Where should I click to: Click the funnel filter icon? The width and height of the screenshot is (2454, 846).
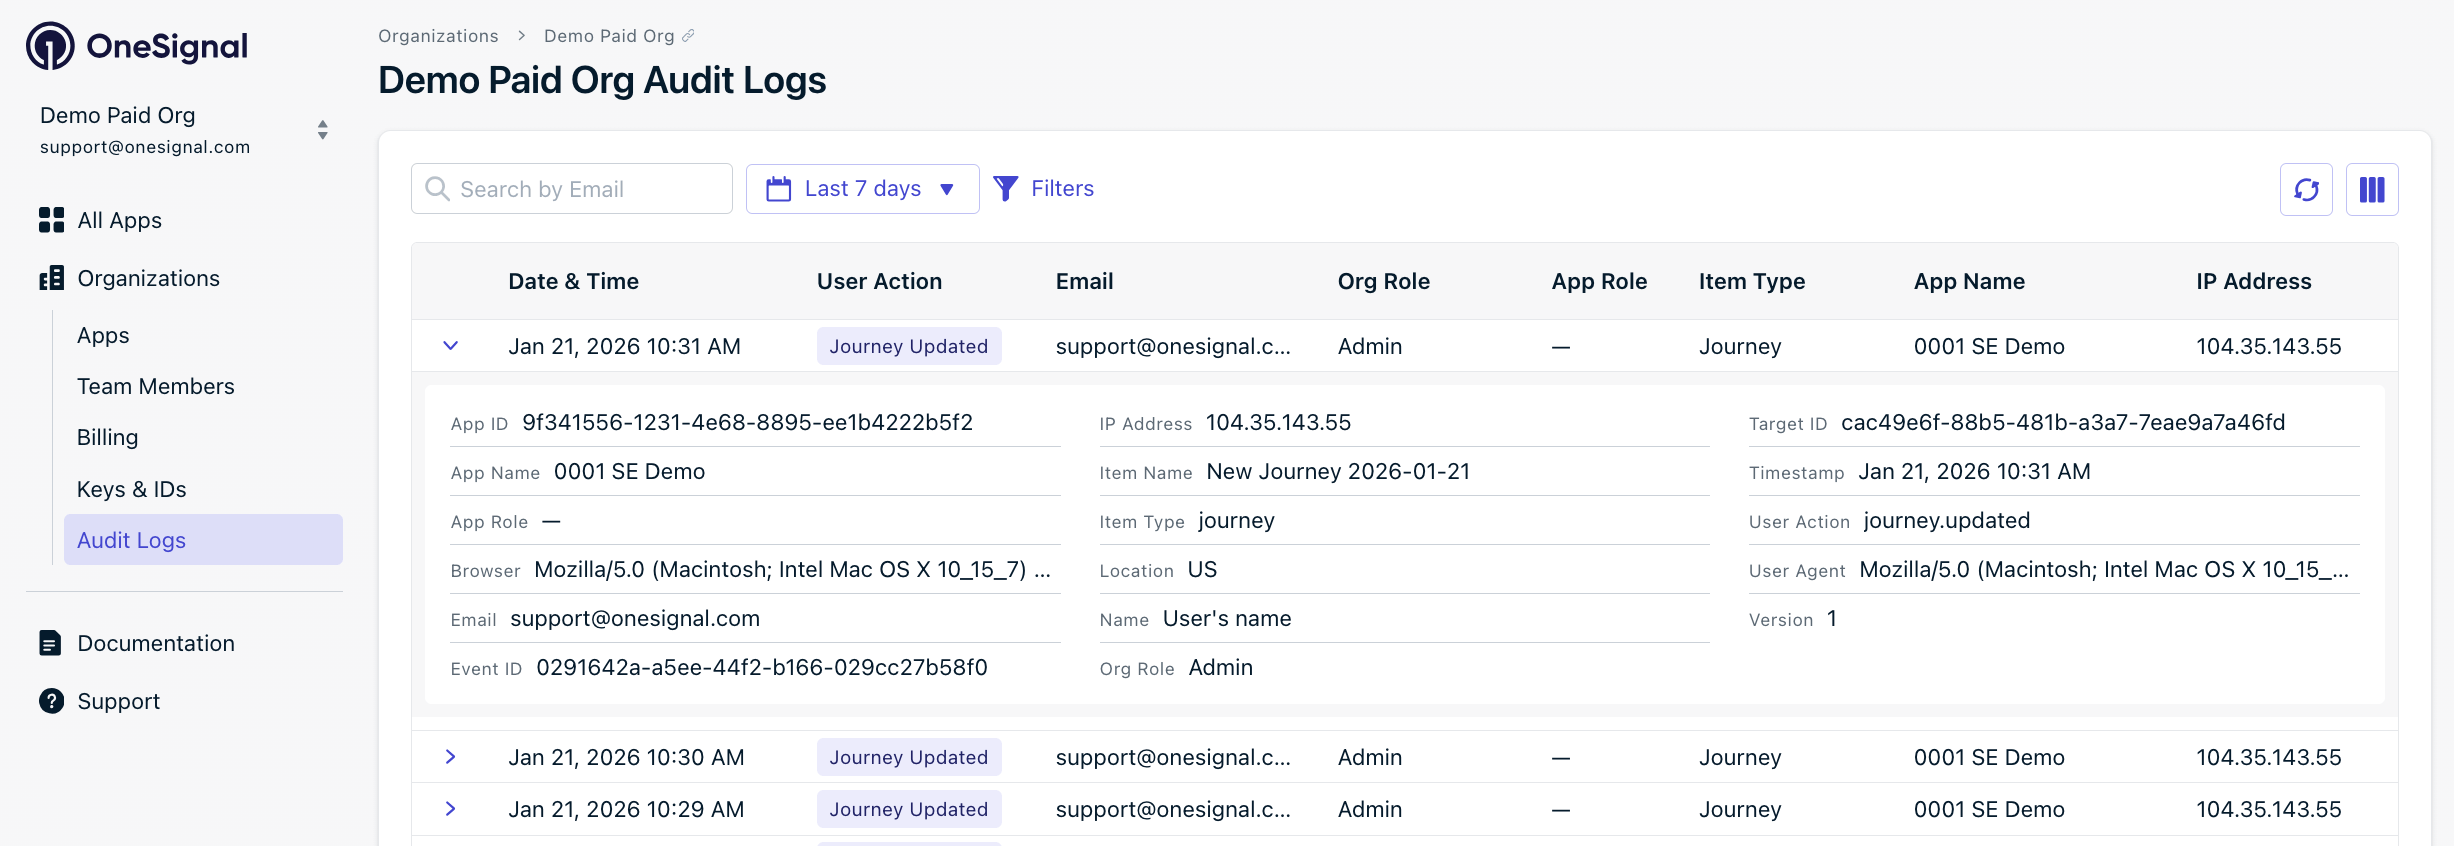(1005, 189)
